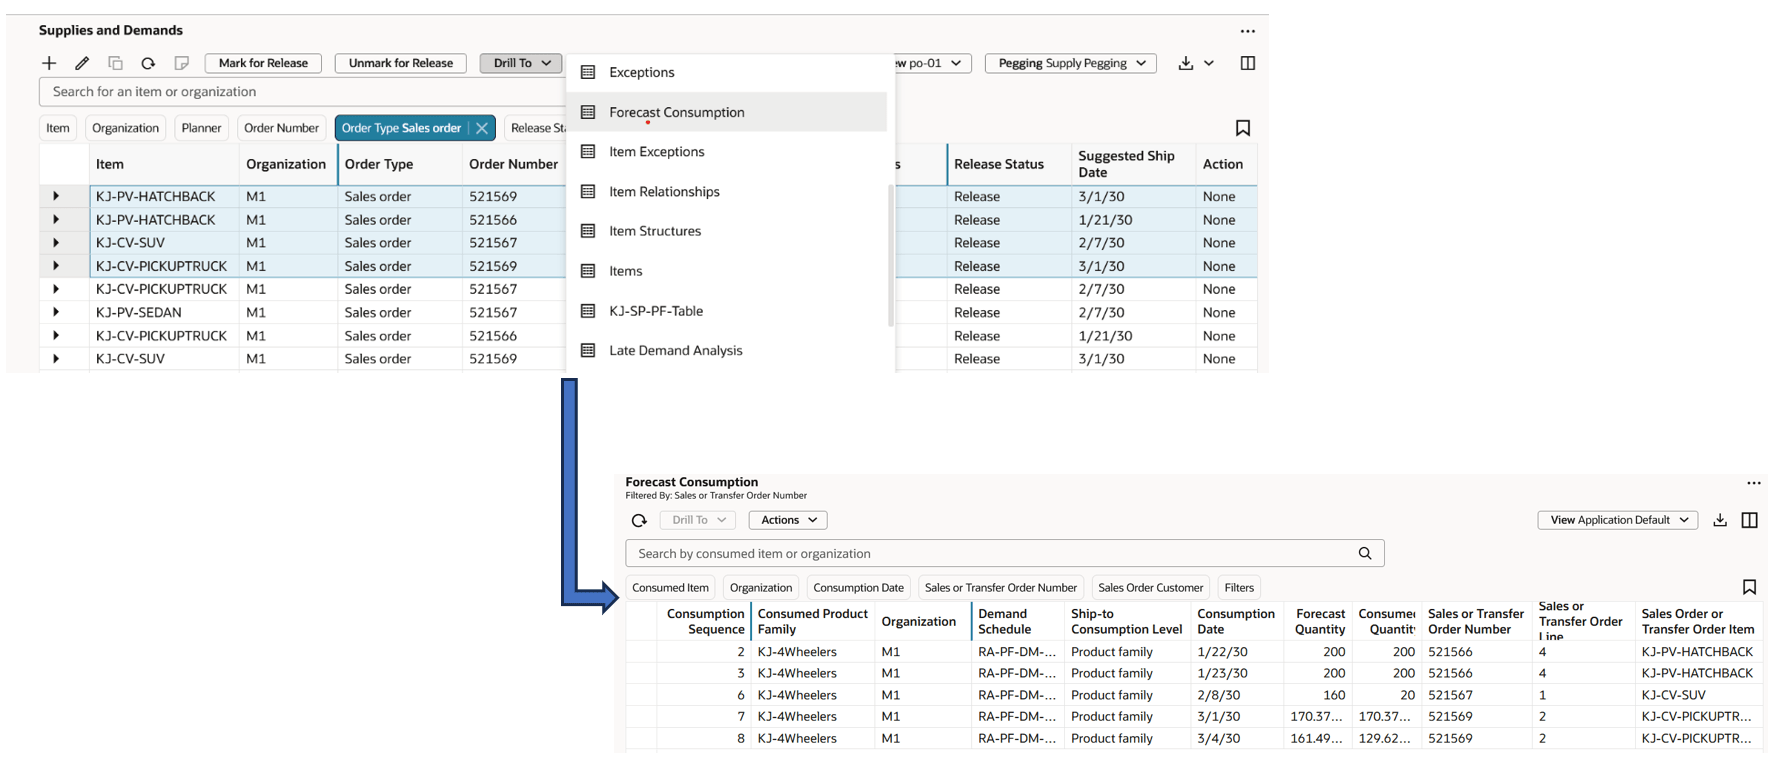Open the Pegging Supply Pegging dropdown
Viewport: 1786px width, 763px height.
pos(1071,63)
